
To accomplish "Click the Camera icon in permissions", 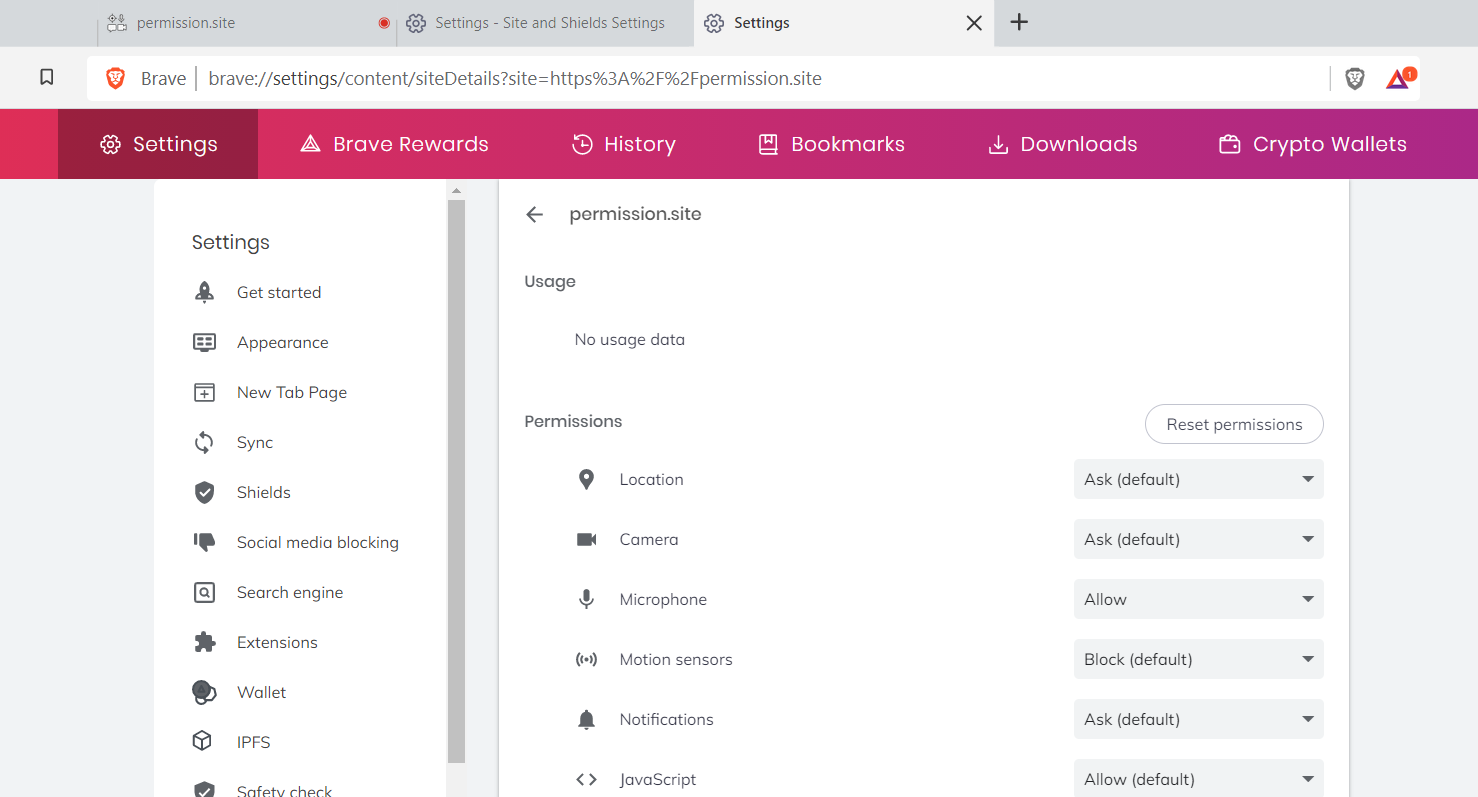I will click(x=587, y=539).
